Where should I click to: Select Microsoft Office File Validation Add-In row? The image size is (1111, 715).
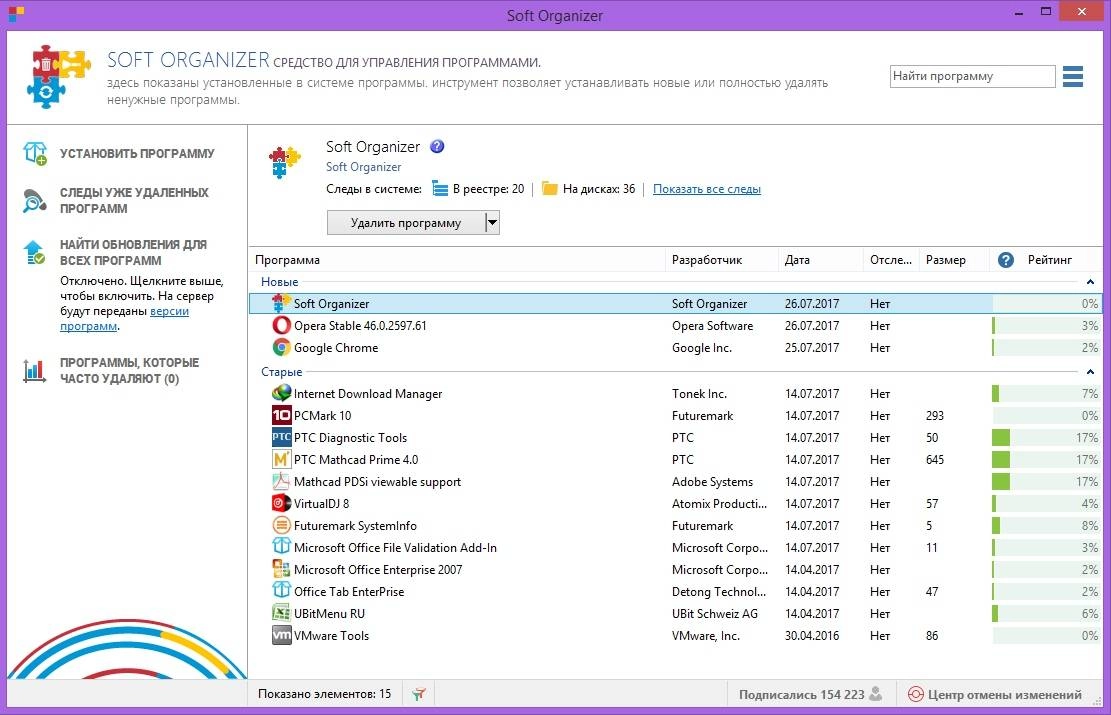676,547
